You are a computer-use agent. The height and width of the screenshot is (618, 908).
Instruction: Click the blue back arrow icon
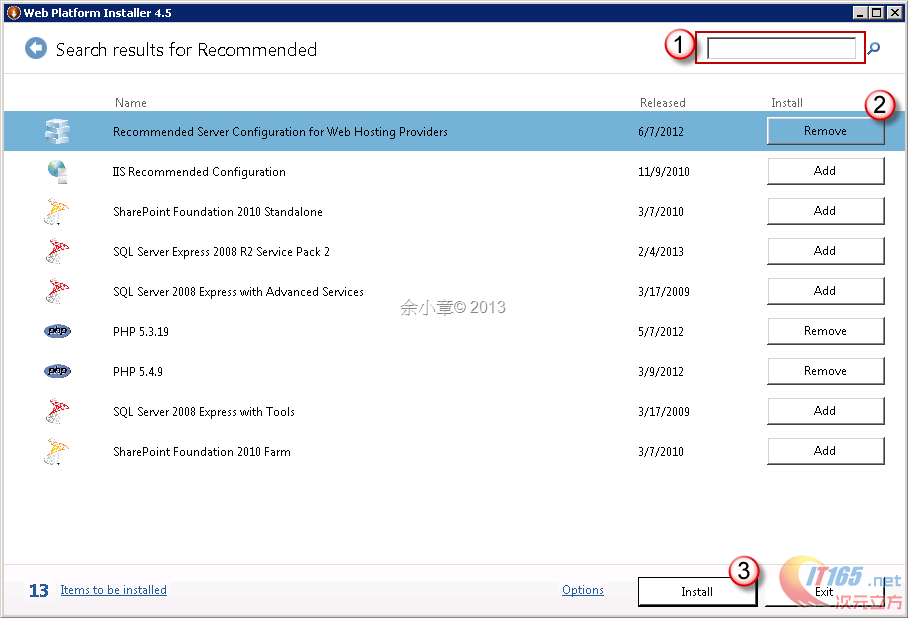36,49
